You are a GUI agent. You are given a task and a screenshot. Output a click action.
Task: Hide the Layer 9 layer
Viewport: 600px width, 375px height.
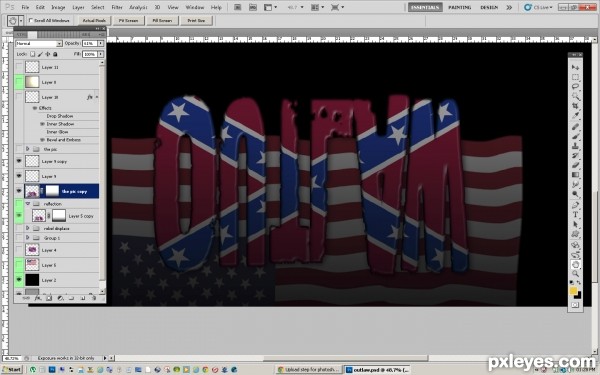[x=19, y=176]
